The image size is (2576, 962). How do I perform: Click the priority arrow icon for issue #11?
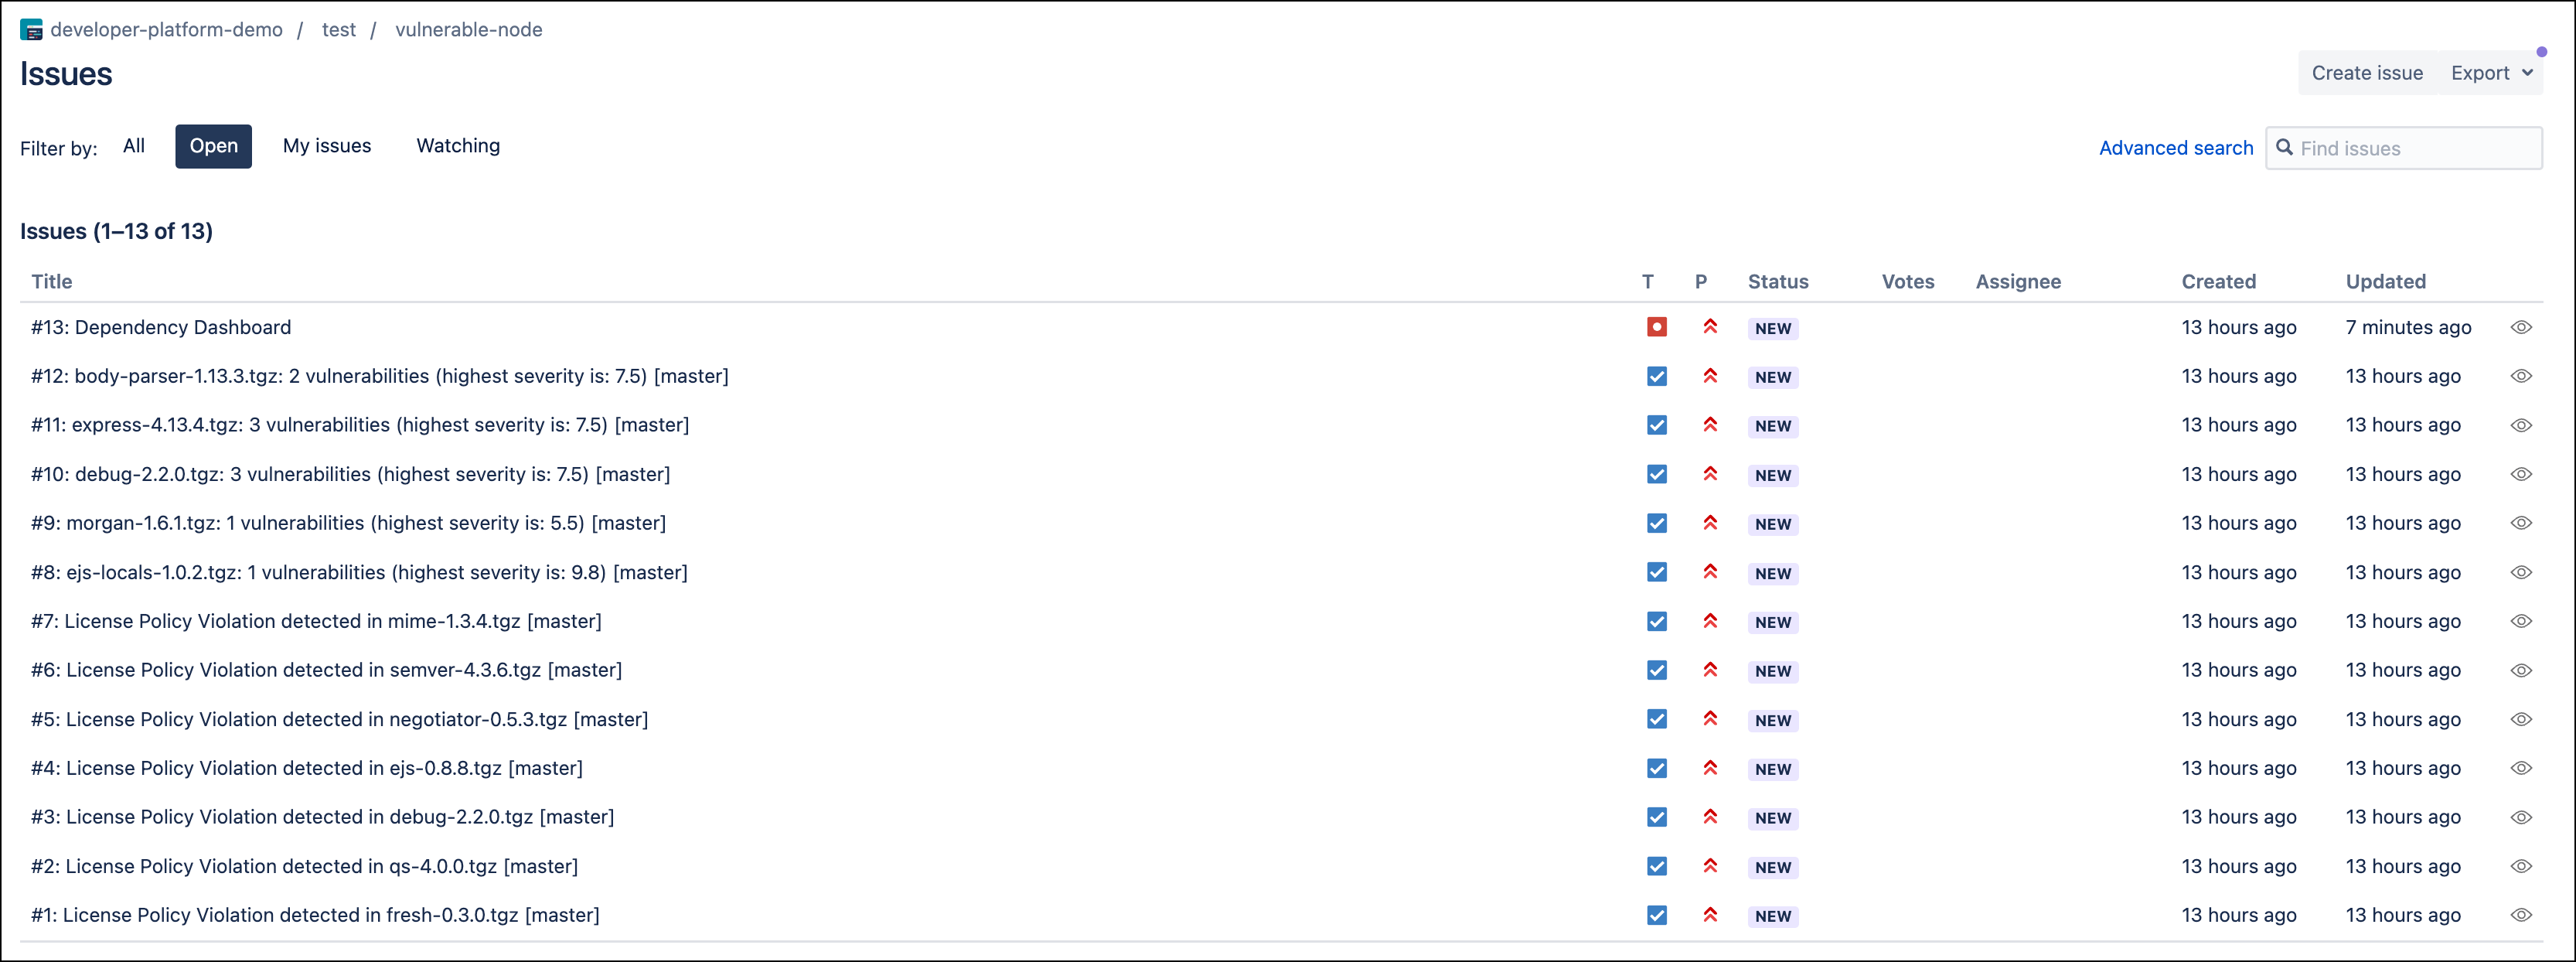click(x=1710, y=425)
